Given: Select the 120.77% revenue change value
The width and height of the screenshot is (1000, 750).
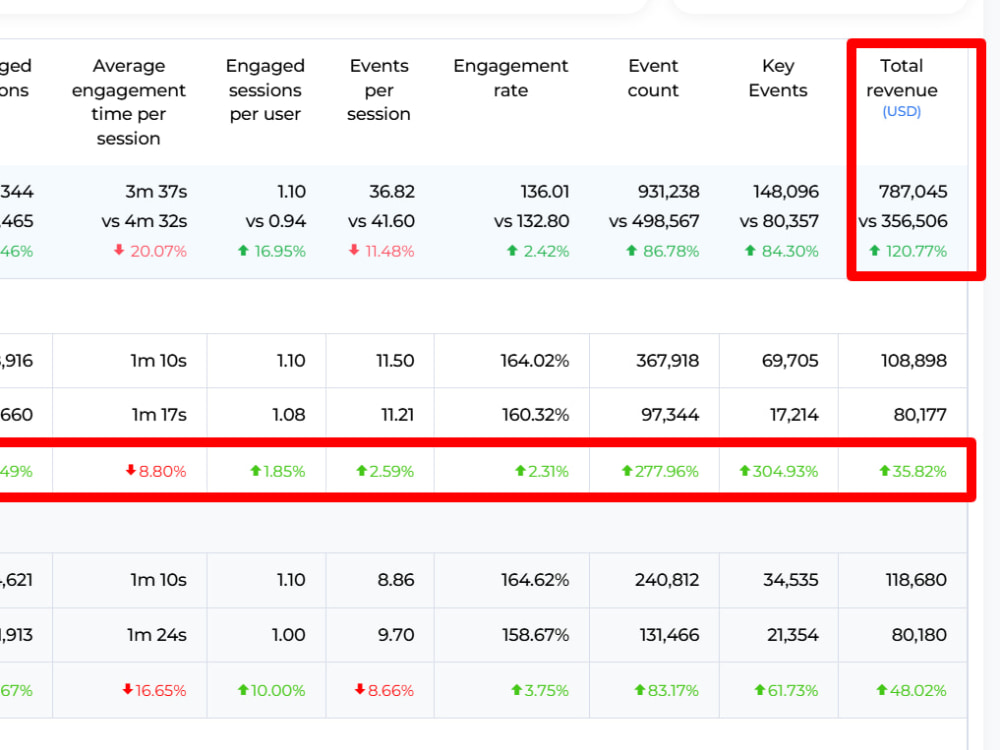Looking at the screenshot, I should click(x=916, y=251).
